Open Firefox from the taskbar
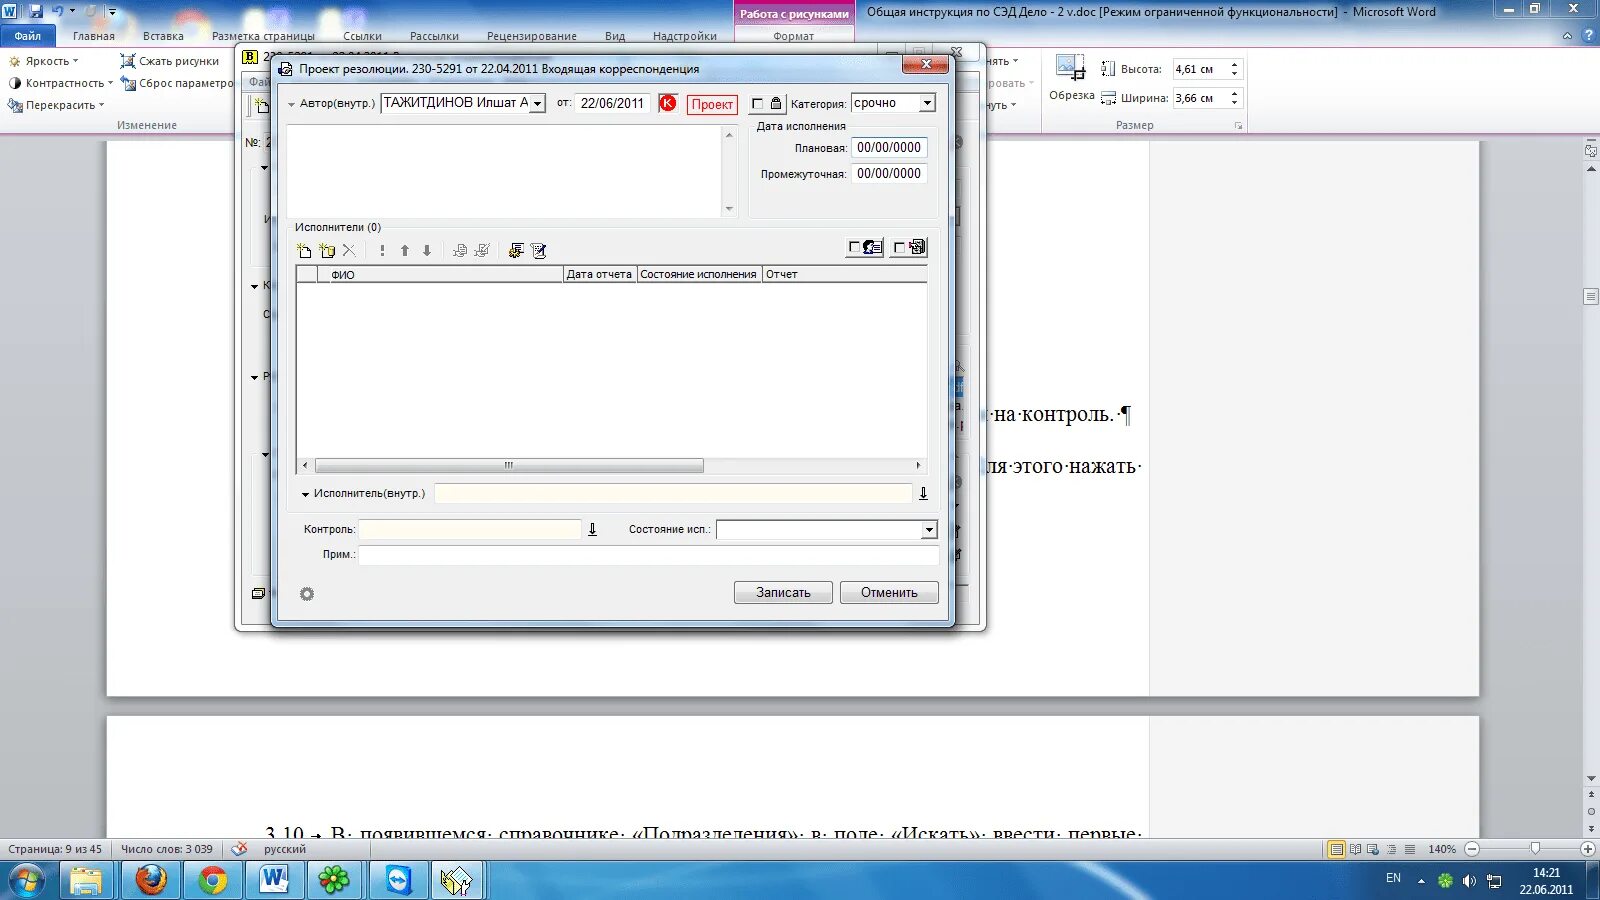The image size is (1600, 900). pos(151,880)
